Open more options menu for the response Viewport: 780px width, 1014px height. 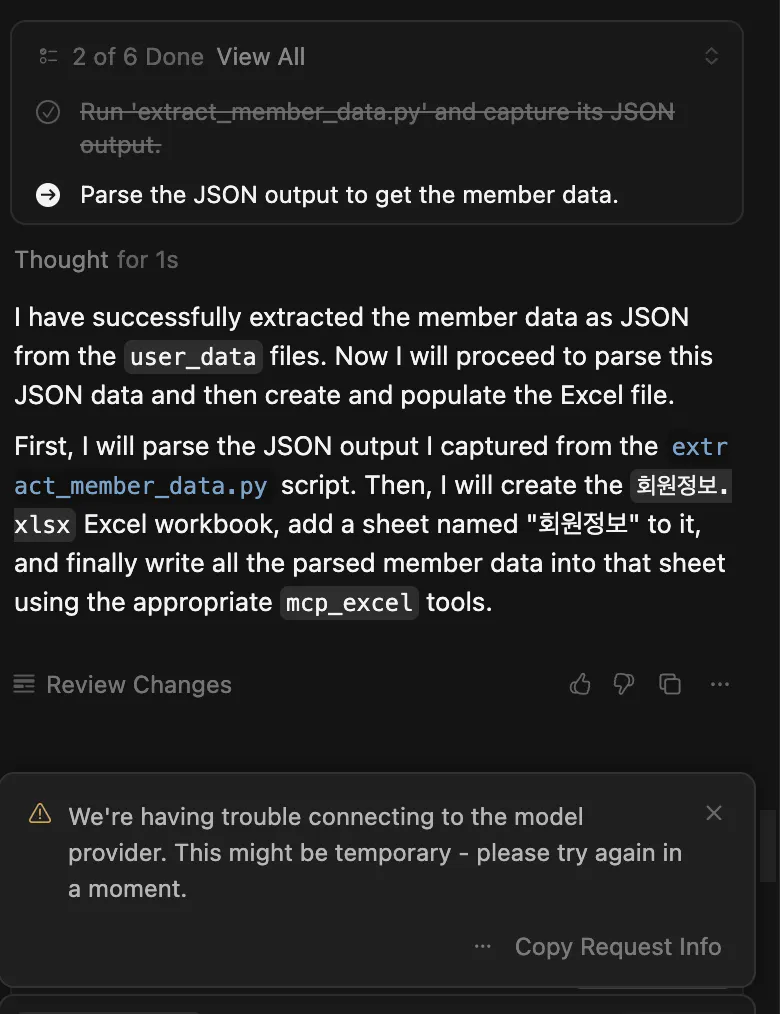[x=720, y=684]
